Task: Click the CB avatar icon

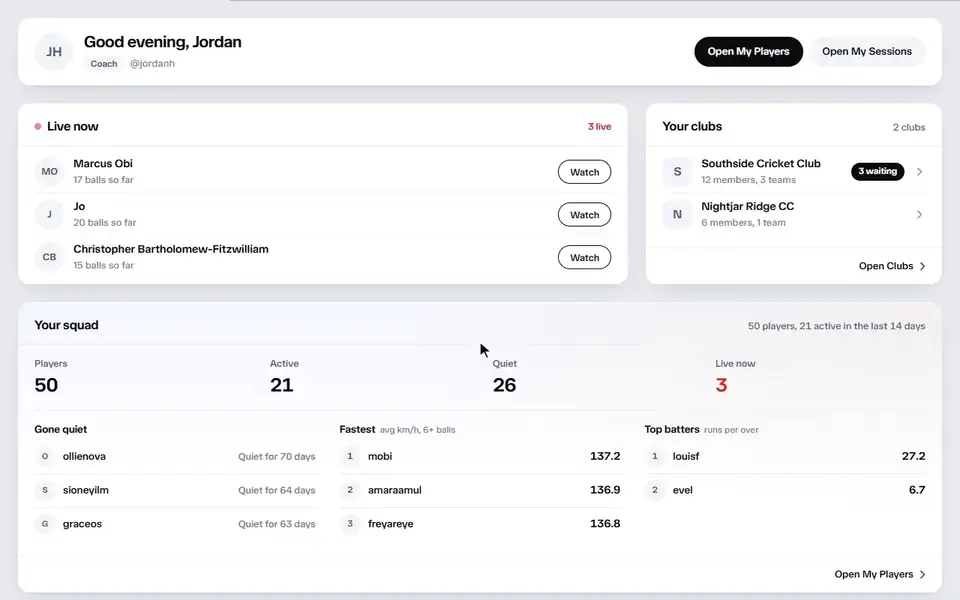Action: coord(50,257)
